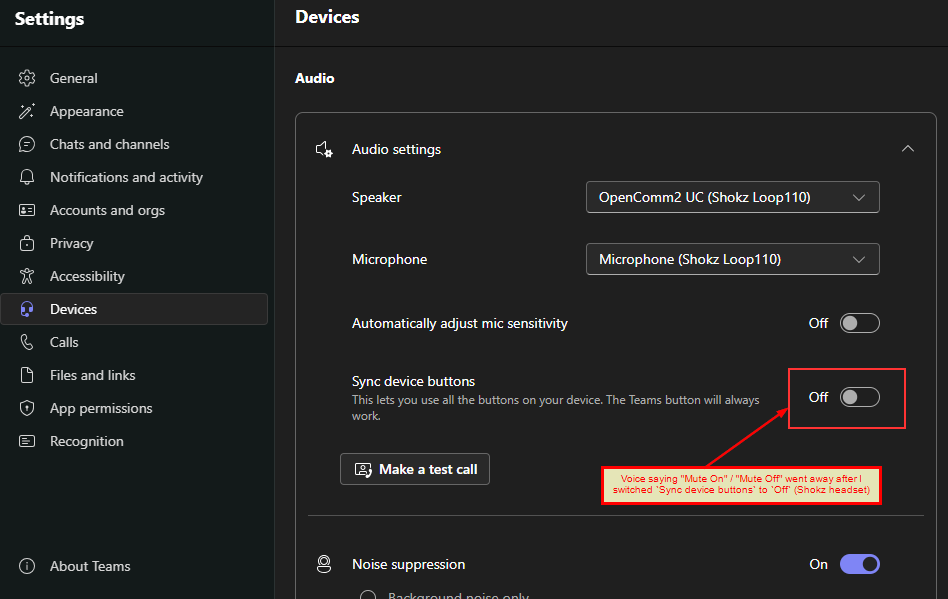This screenshot has width=948, height=599.
Task: Go to Appearance settings
Action: click(134, 111)
